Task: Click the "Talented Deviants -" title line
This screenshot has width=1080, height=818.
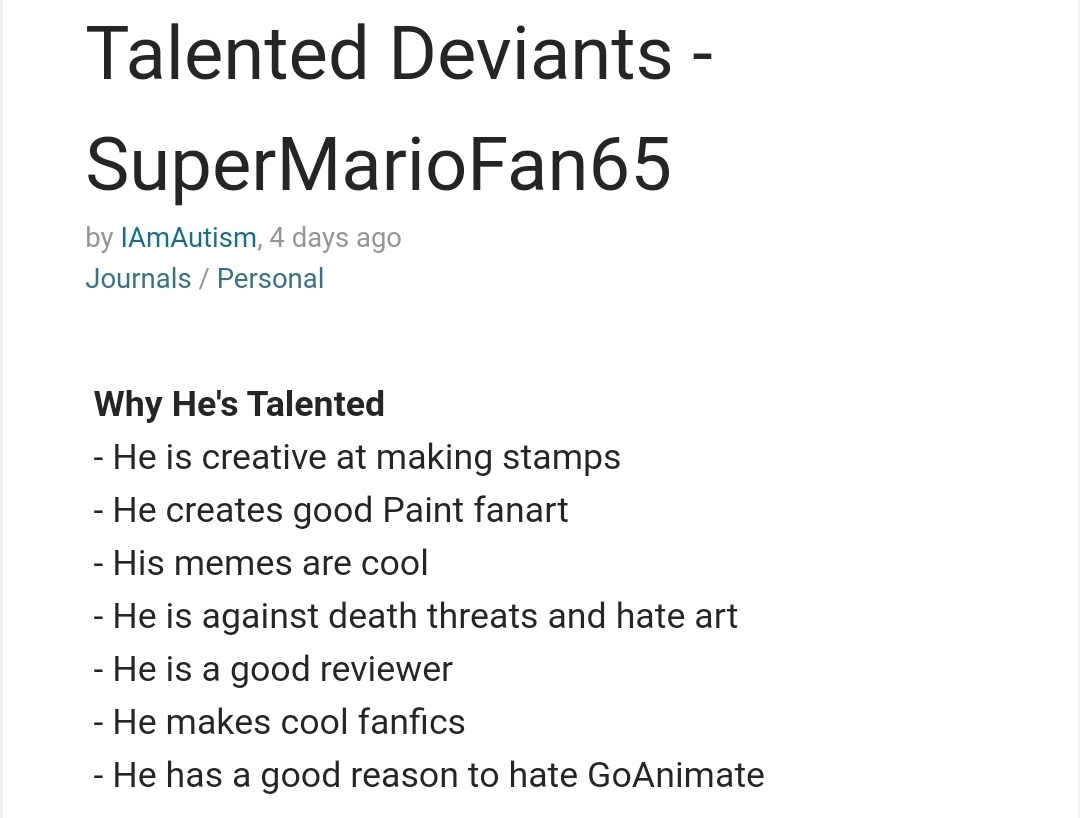Action: [x=399, y=54]
